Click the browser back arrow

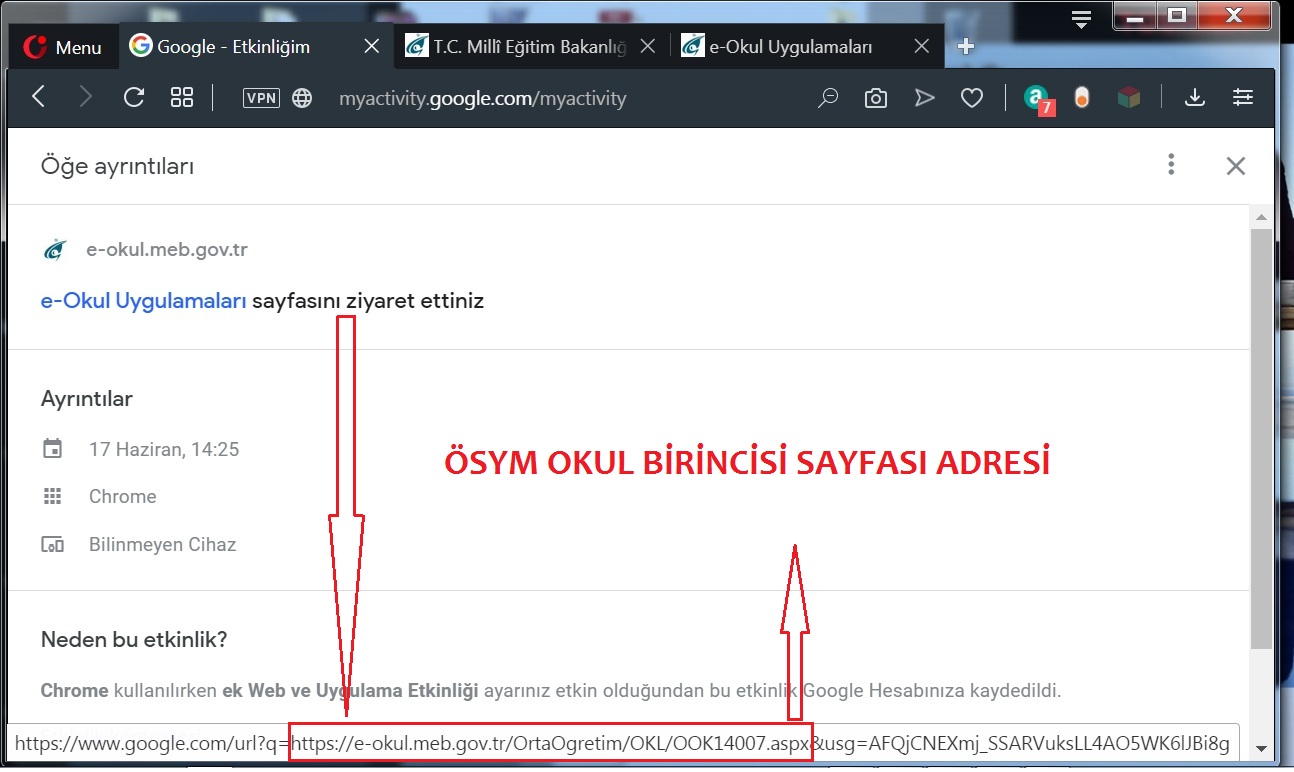point(39,97)
